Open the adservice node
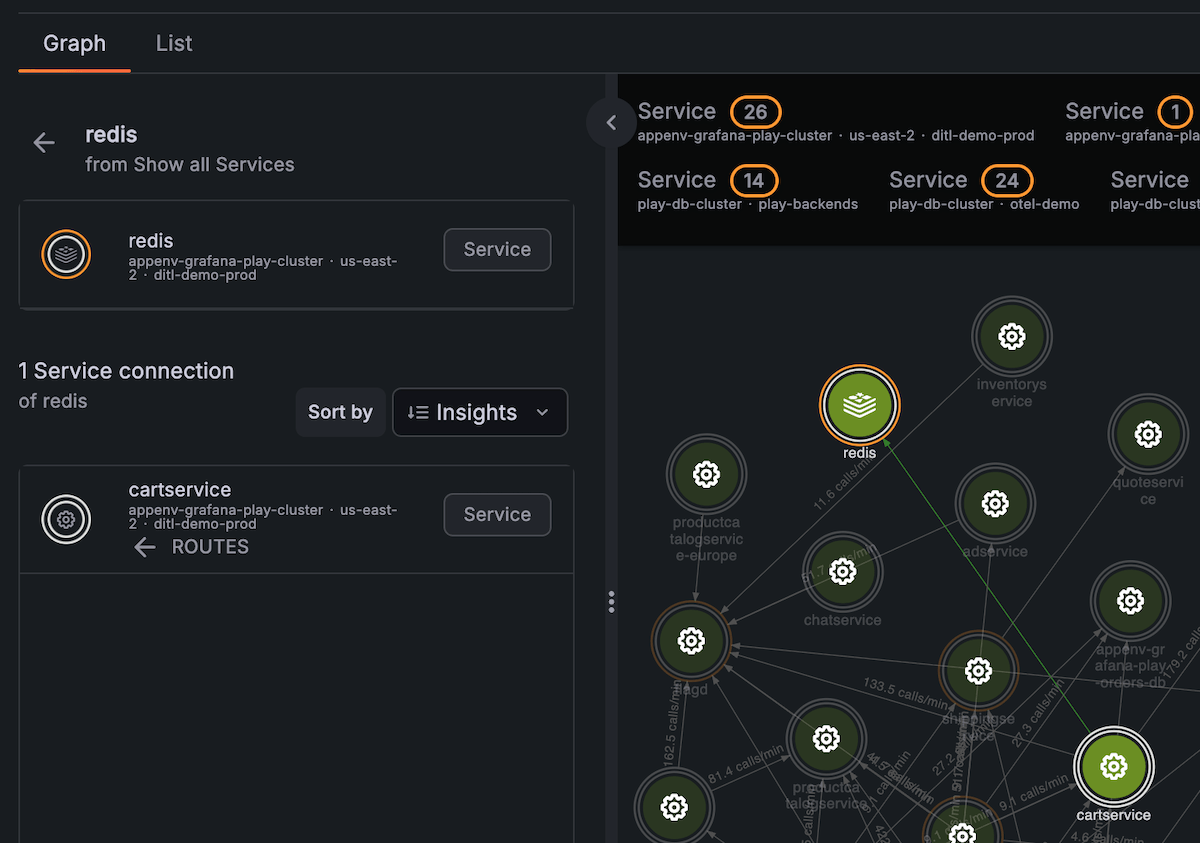Screen dimensions: 1200x843 click(995, 505)
